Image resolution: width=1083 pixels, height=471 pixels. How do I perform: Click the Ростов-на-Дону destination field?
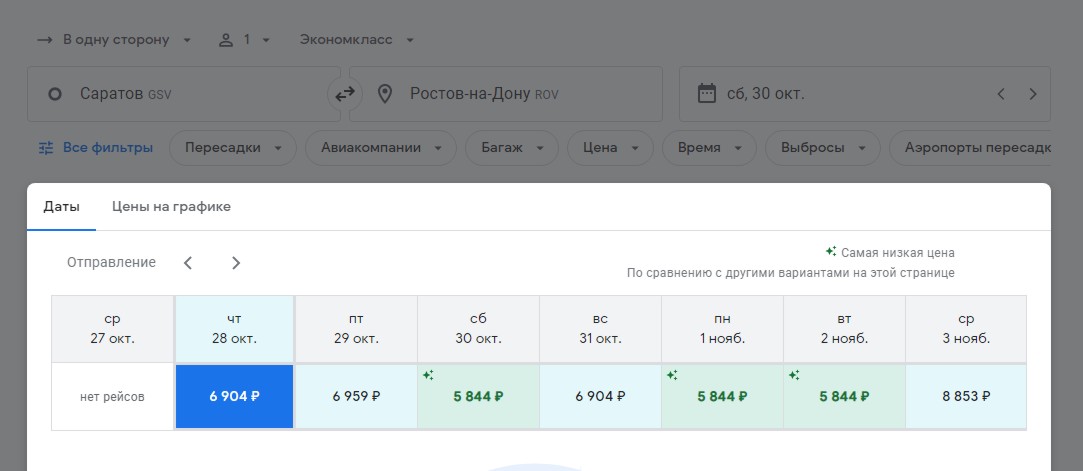click(x=505, y=94)
